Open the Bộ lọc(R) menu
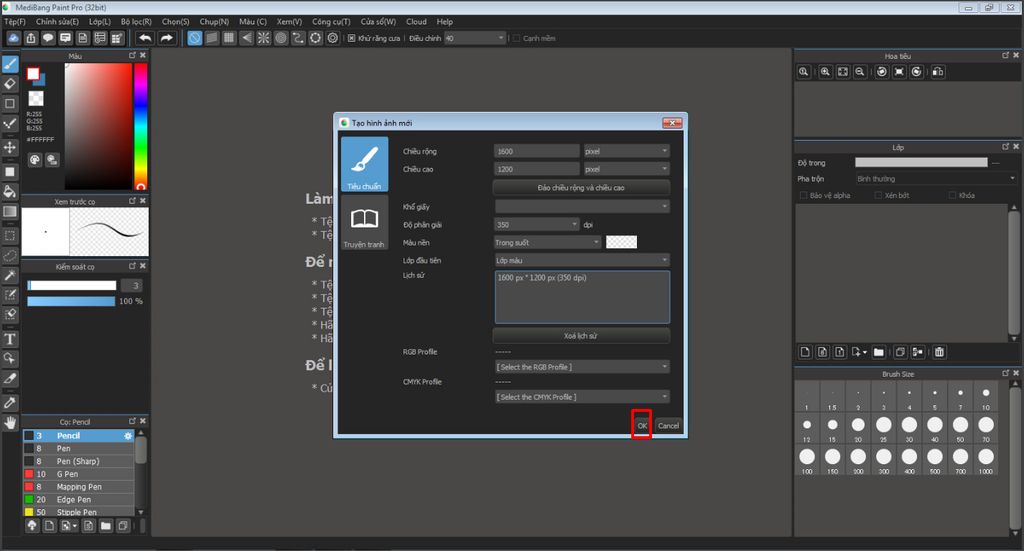Viewport: 1024px width, 551px height. [x=136, y=21]
